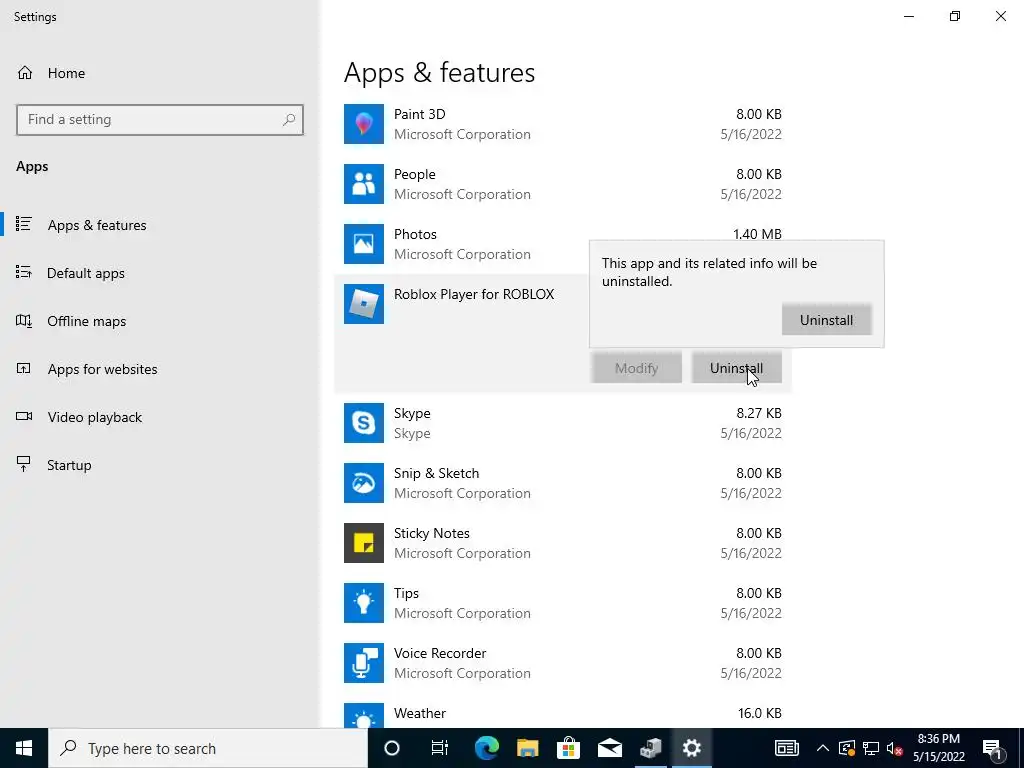Click the Paint 3D app icon
The width and height of the screenshot is (1024, 768).
(x=364, y=124)
